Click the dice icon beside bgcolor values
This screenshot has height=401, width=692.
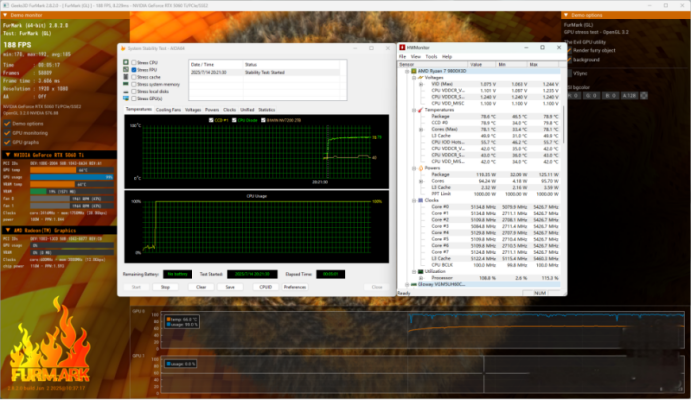click(x=644, y=95)
